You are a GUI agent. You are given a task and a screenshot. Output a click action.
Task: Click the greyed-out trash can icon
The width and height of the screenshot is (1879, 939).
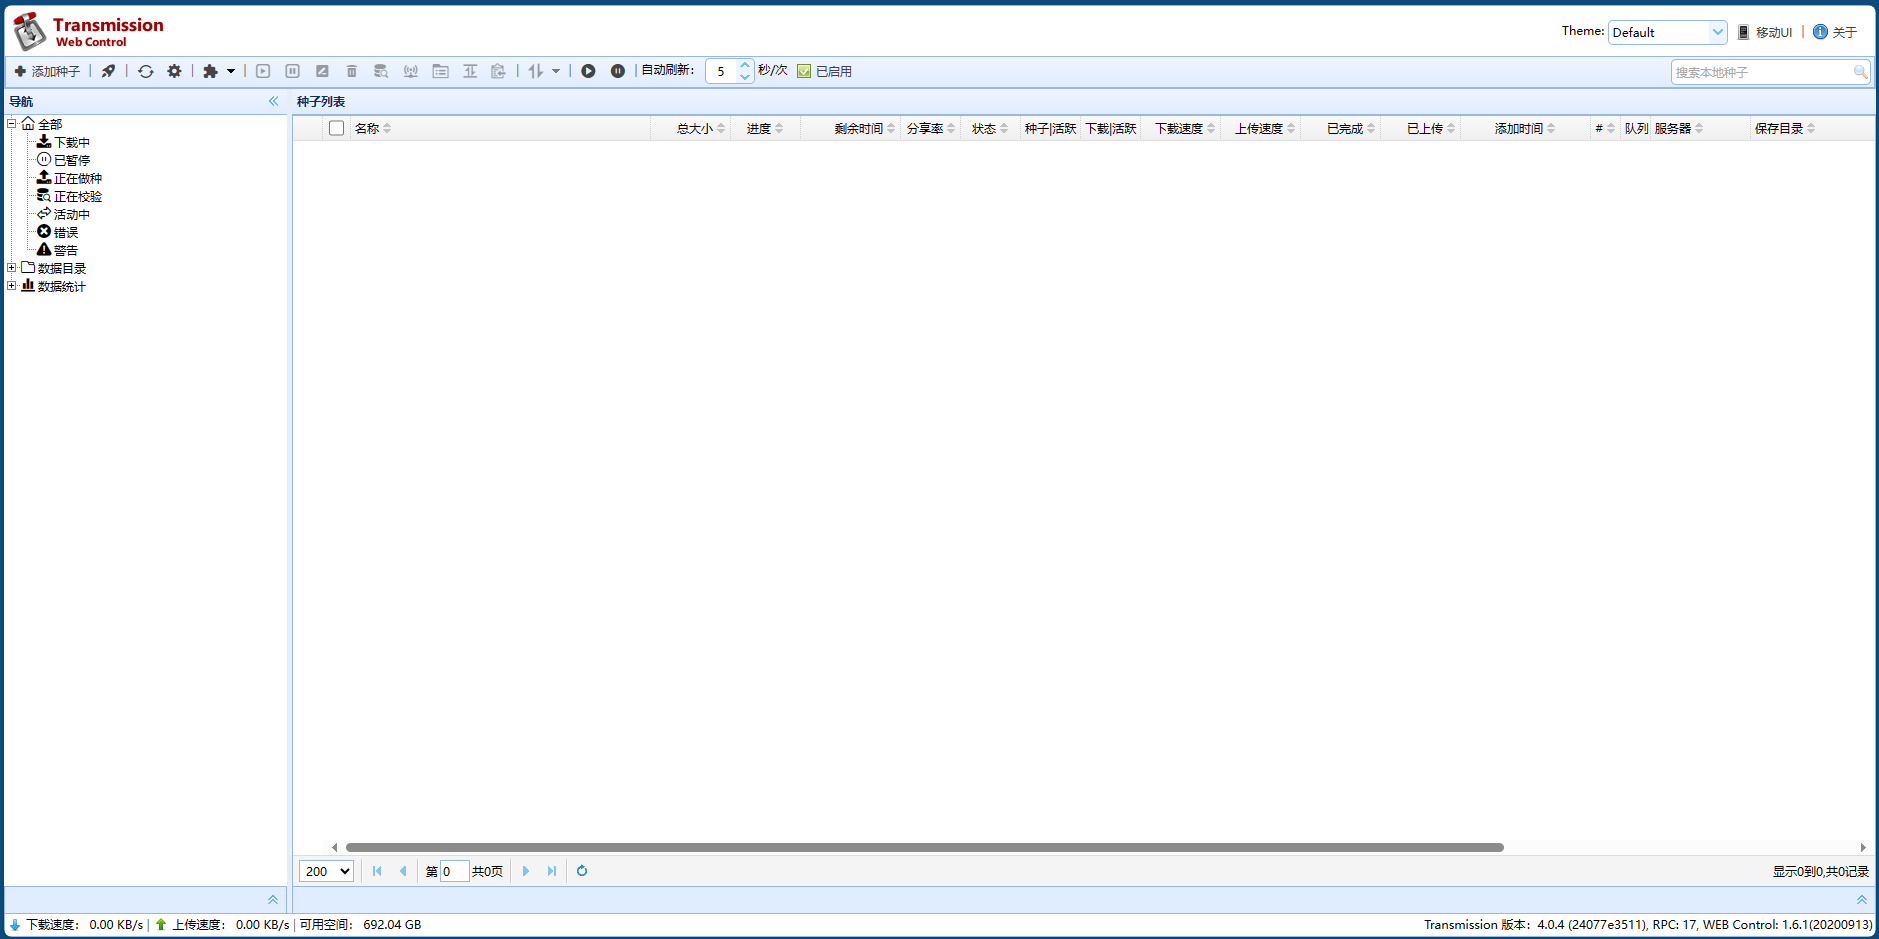352,71
